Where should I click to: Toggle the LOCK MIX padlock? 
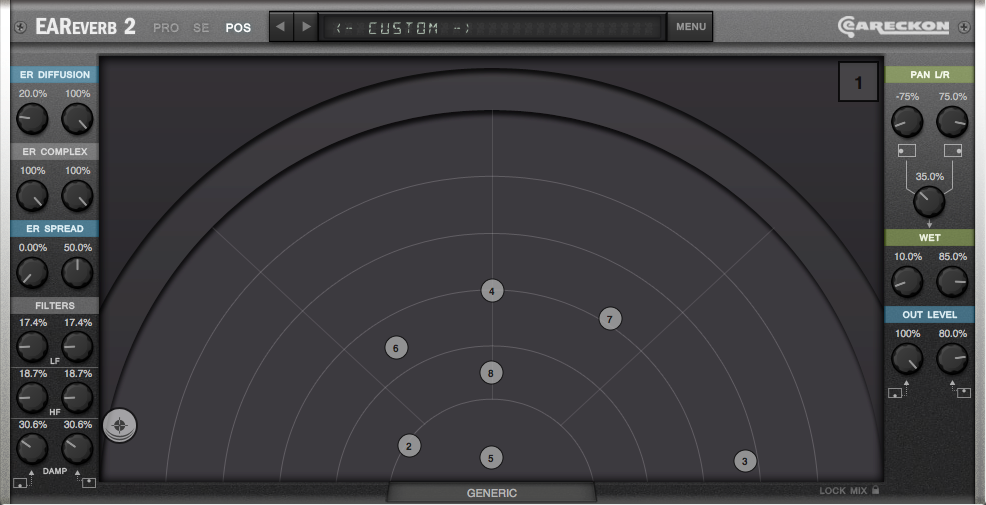click(876, 490)
